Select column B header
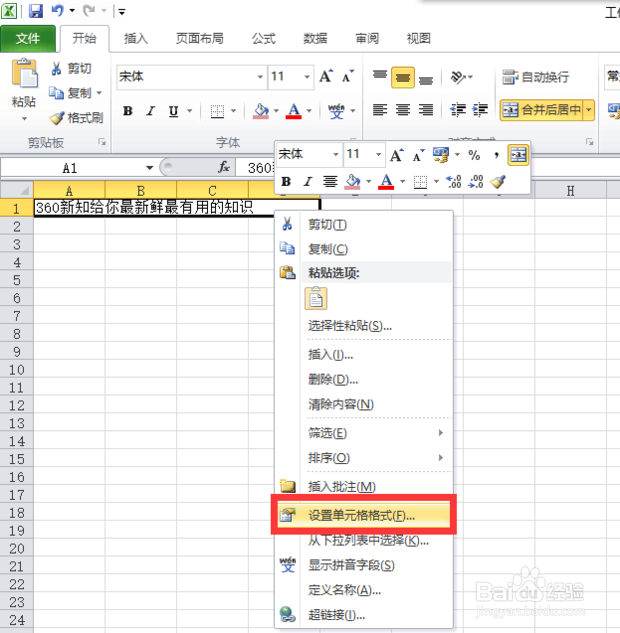Image resolution: width=620 pixels, height=633 pixels. (140, 190)
